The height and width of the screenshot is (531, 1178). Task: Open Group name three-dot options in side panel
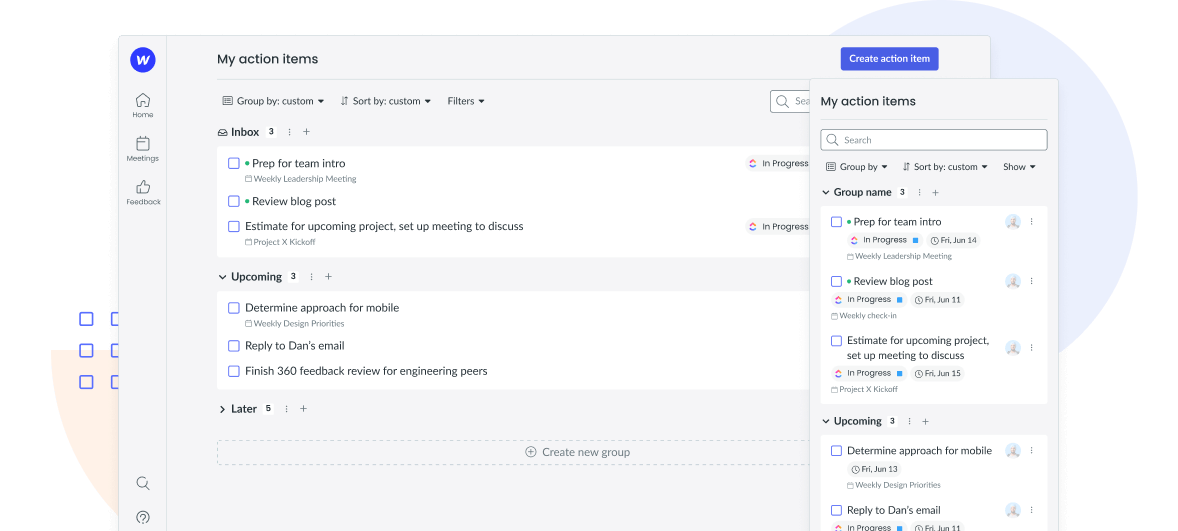pos(919,193)
